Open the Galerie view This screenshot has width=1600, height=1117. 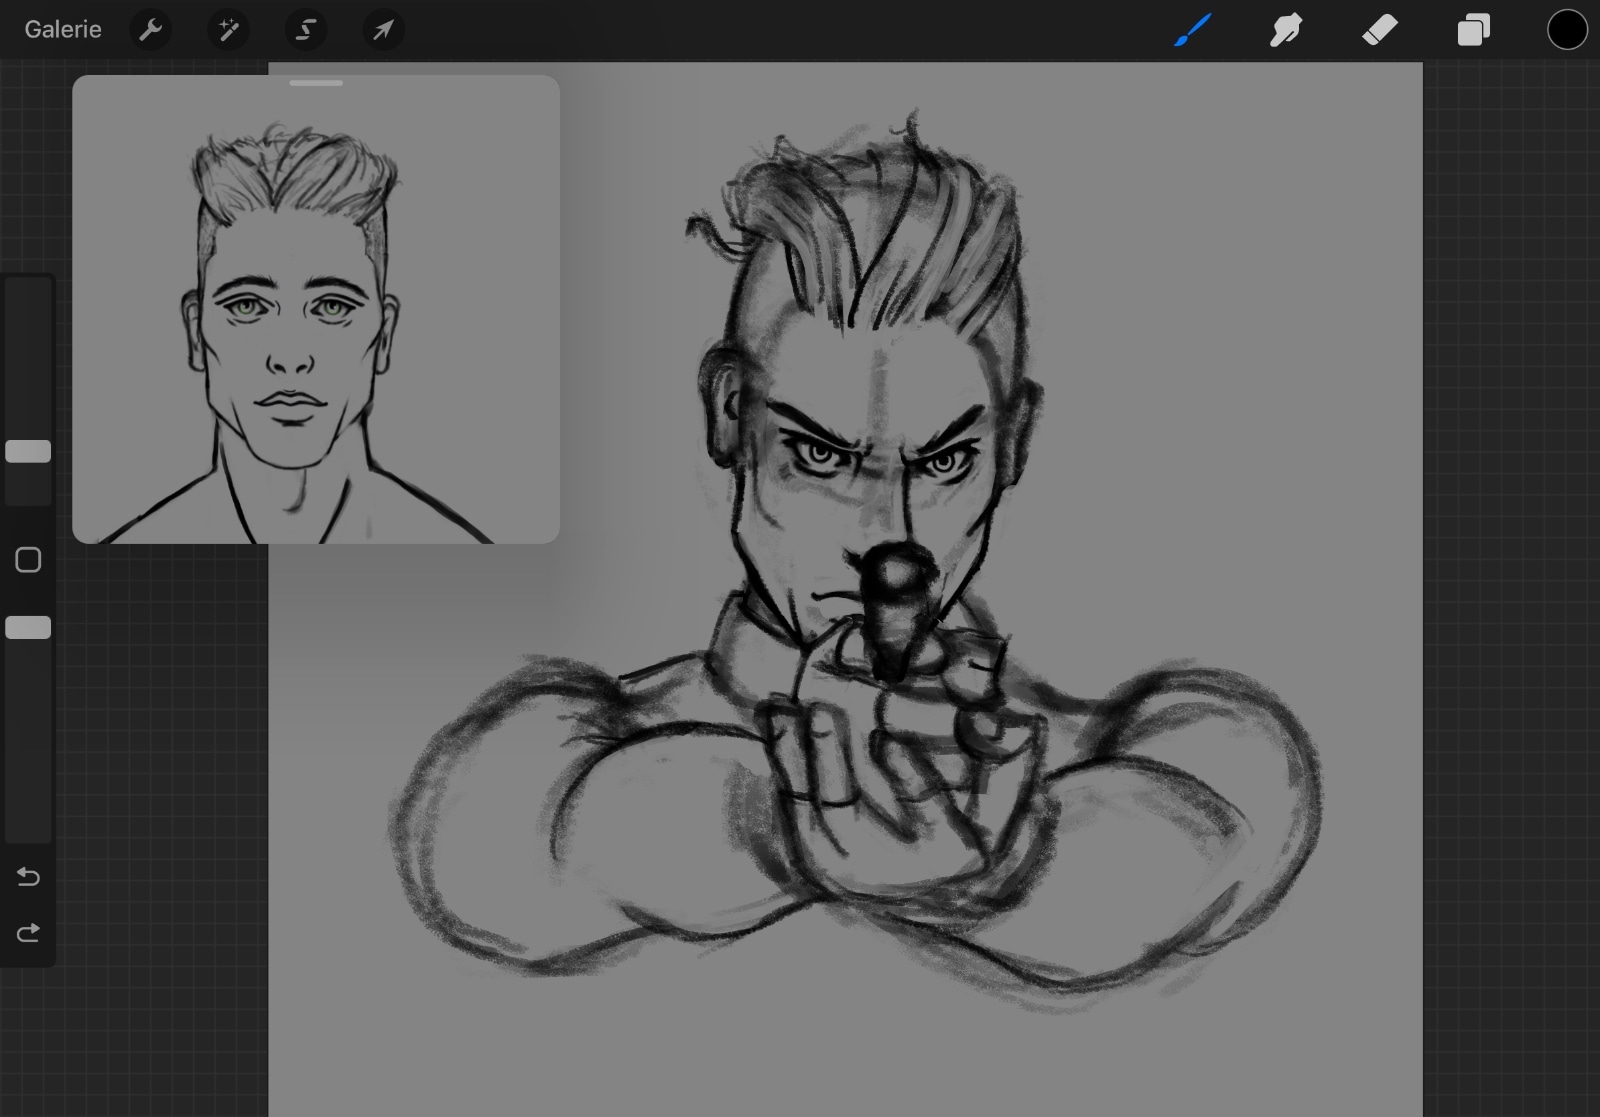[63, 29]
